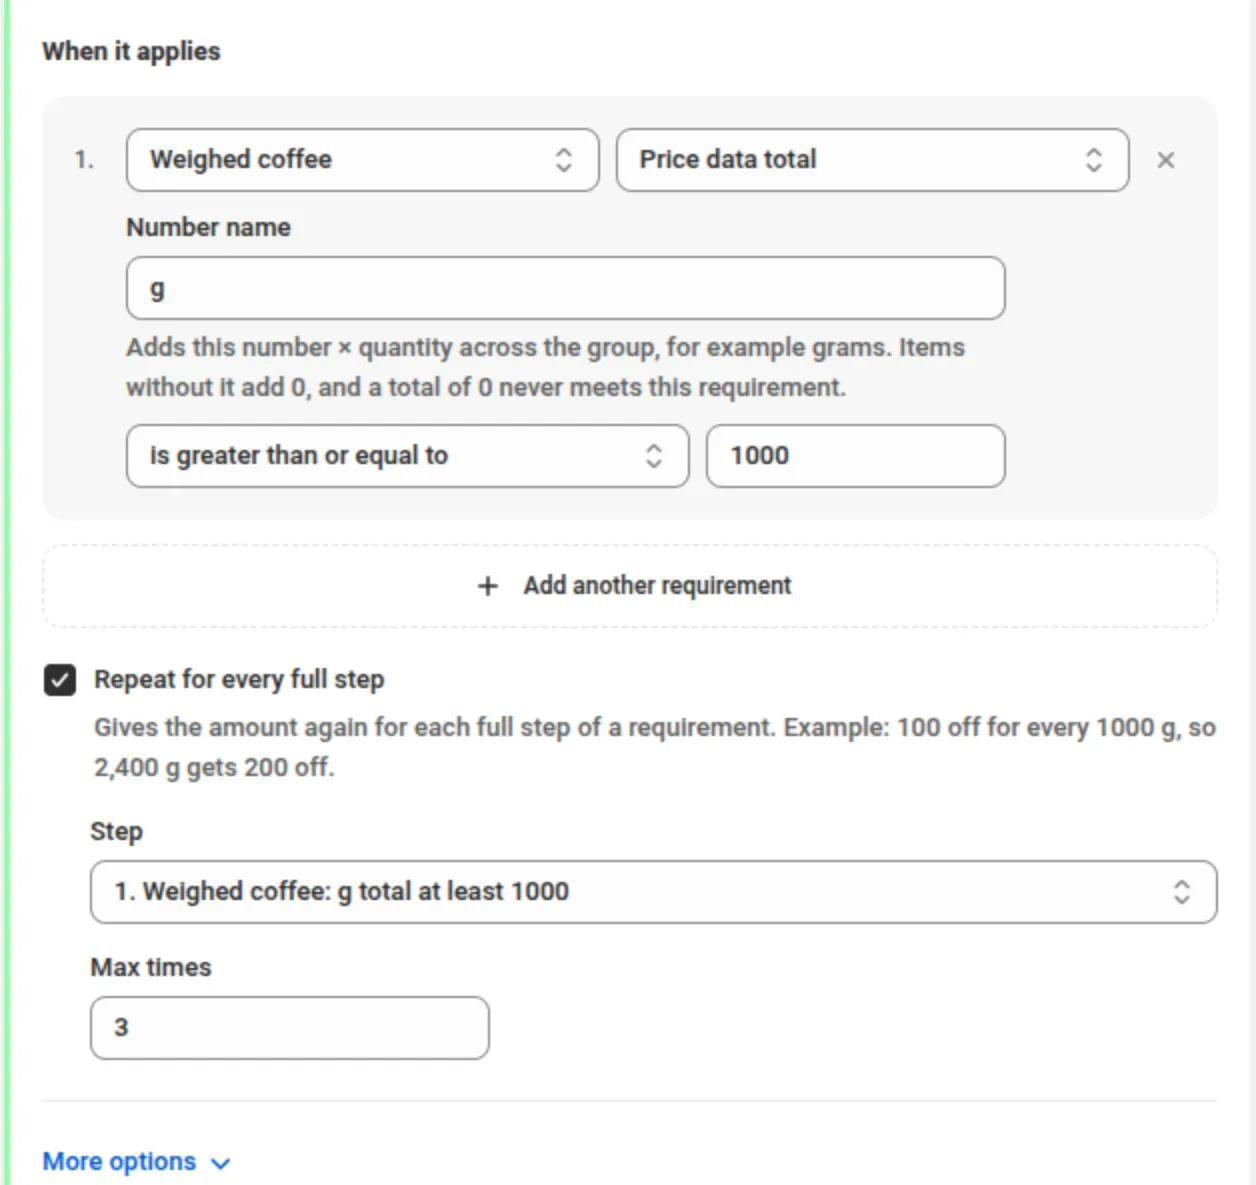Click the 'Repeat for every full step' label
The image size is (1256, 1185).
point(239,680)
